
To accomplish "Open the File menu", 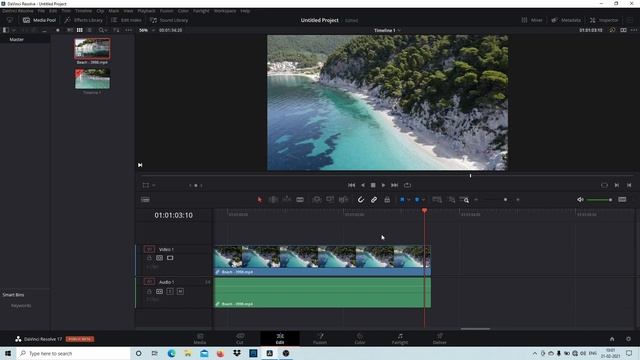I will 41,11.
